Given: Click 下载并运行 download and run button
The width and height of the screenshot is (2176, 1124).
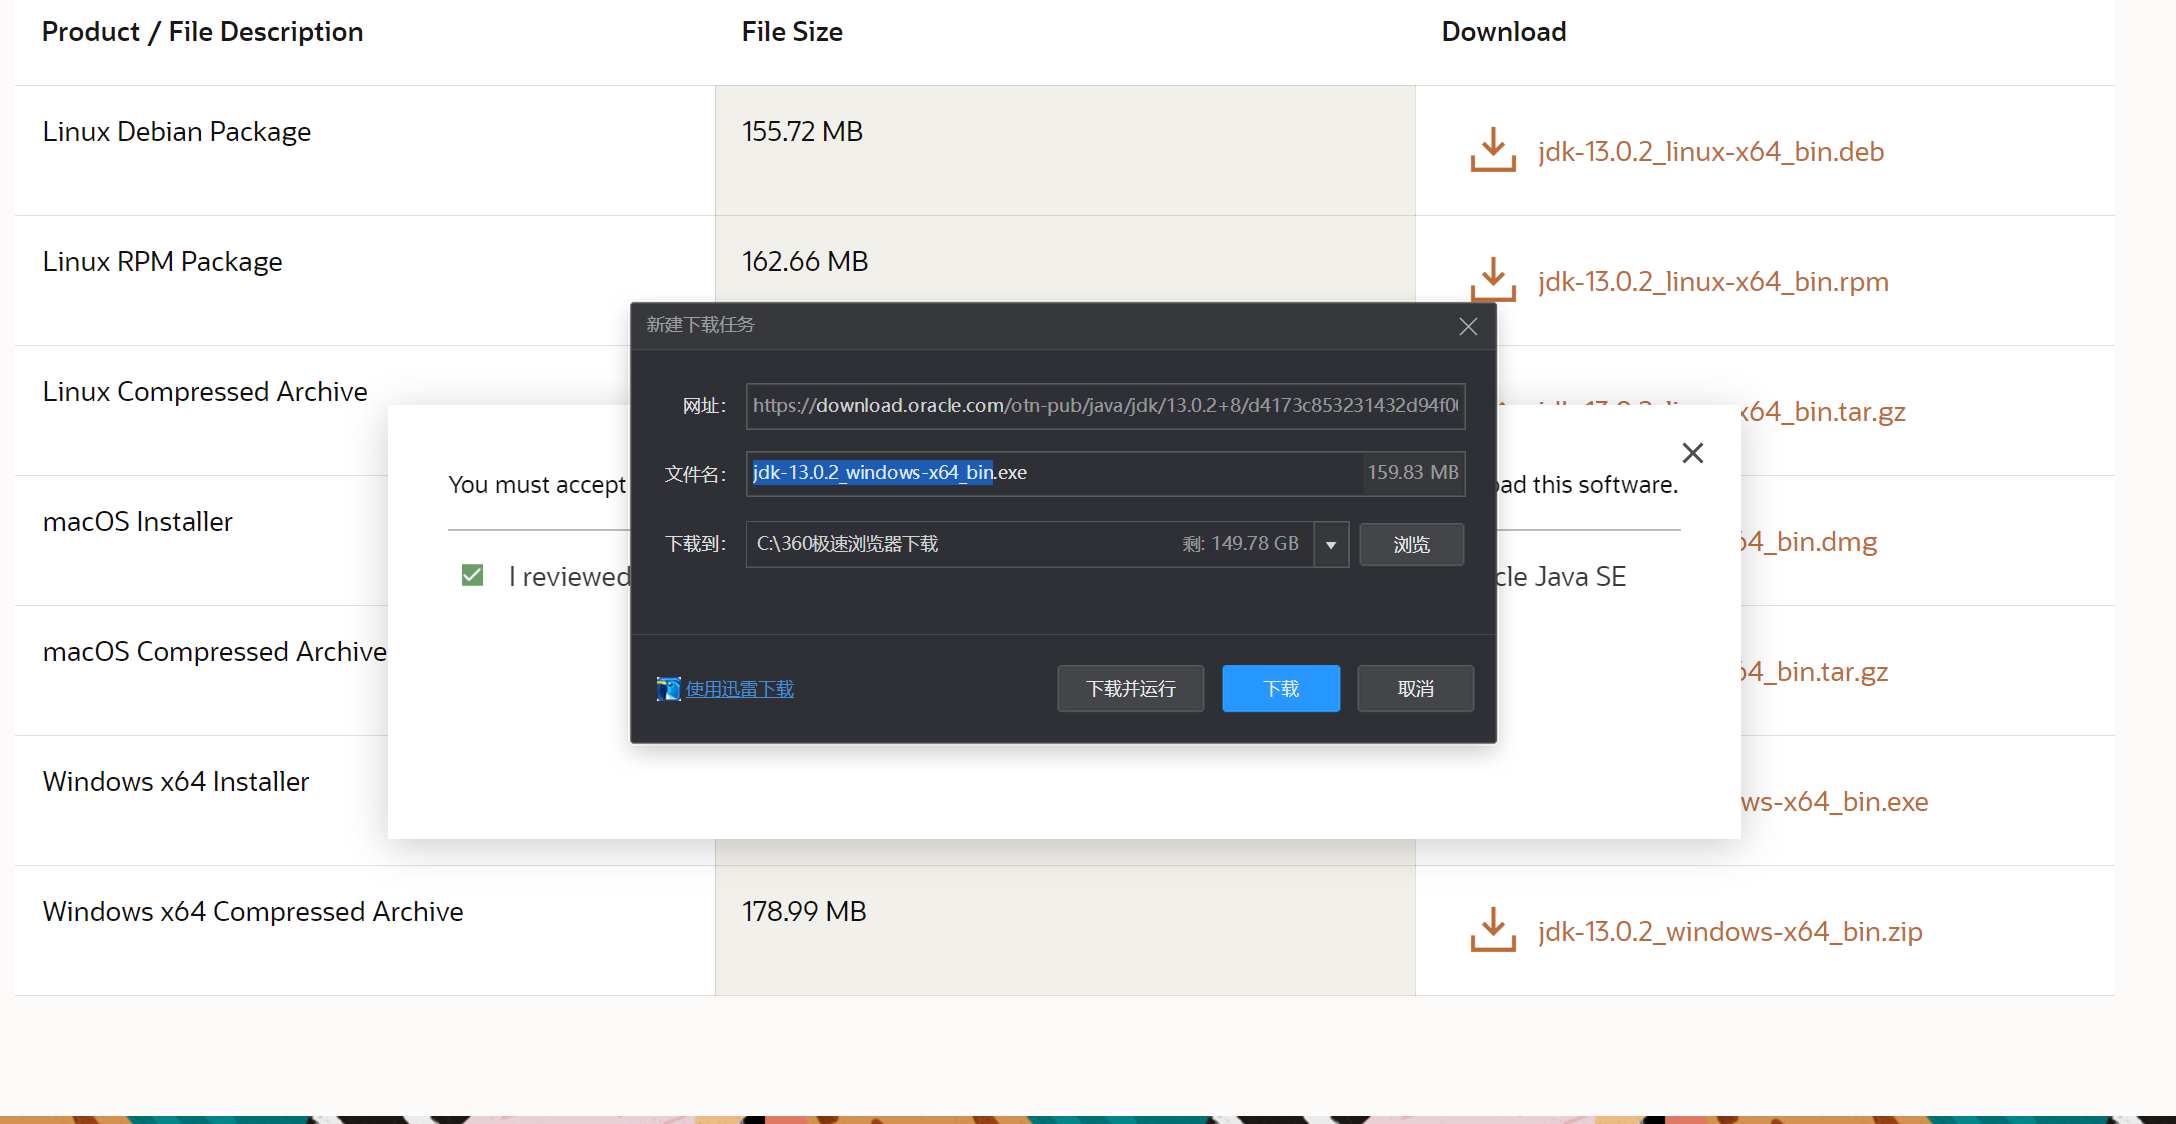Looking at the screenshot, I should 1130,689.
